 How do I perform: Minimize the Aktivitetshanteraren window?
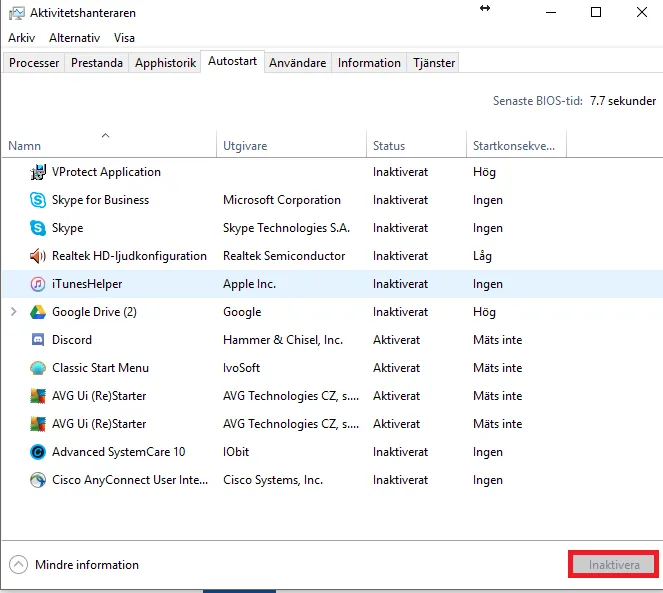(551, 12)
